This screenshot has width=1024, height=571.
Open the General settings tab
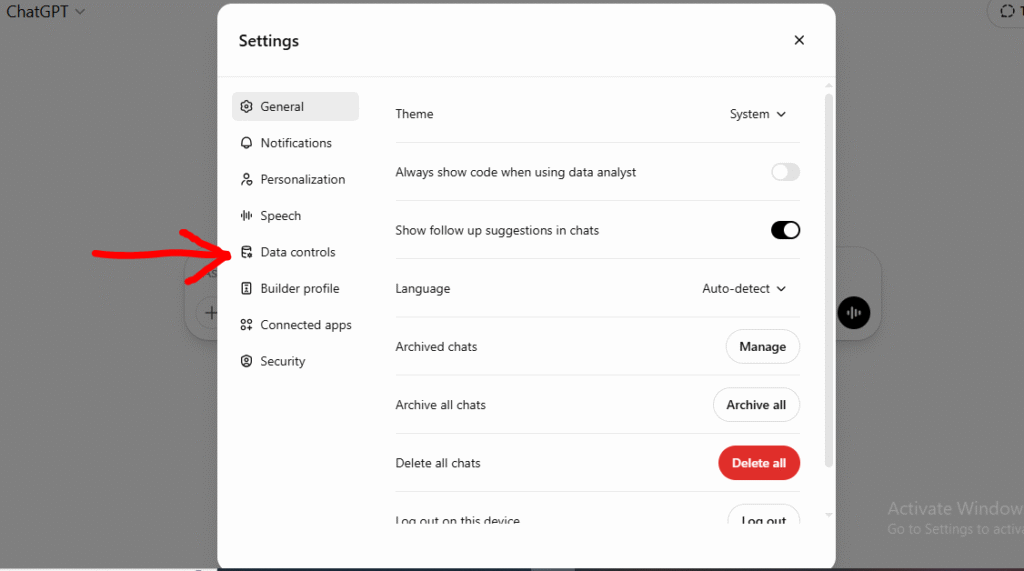point(295,106)
